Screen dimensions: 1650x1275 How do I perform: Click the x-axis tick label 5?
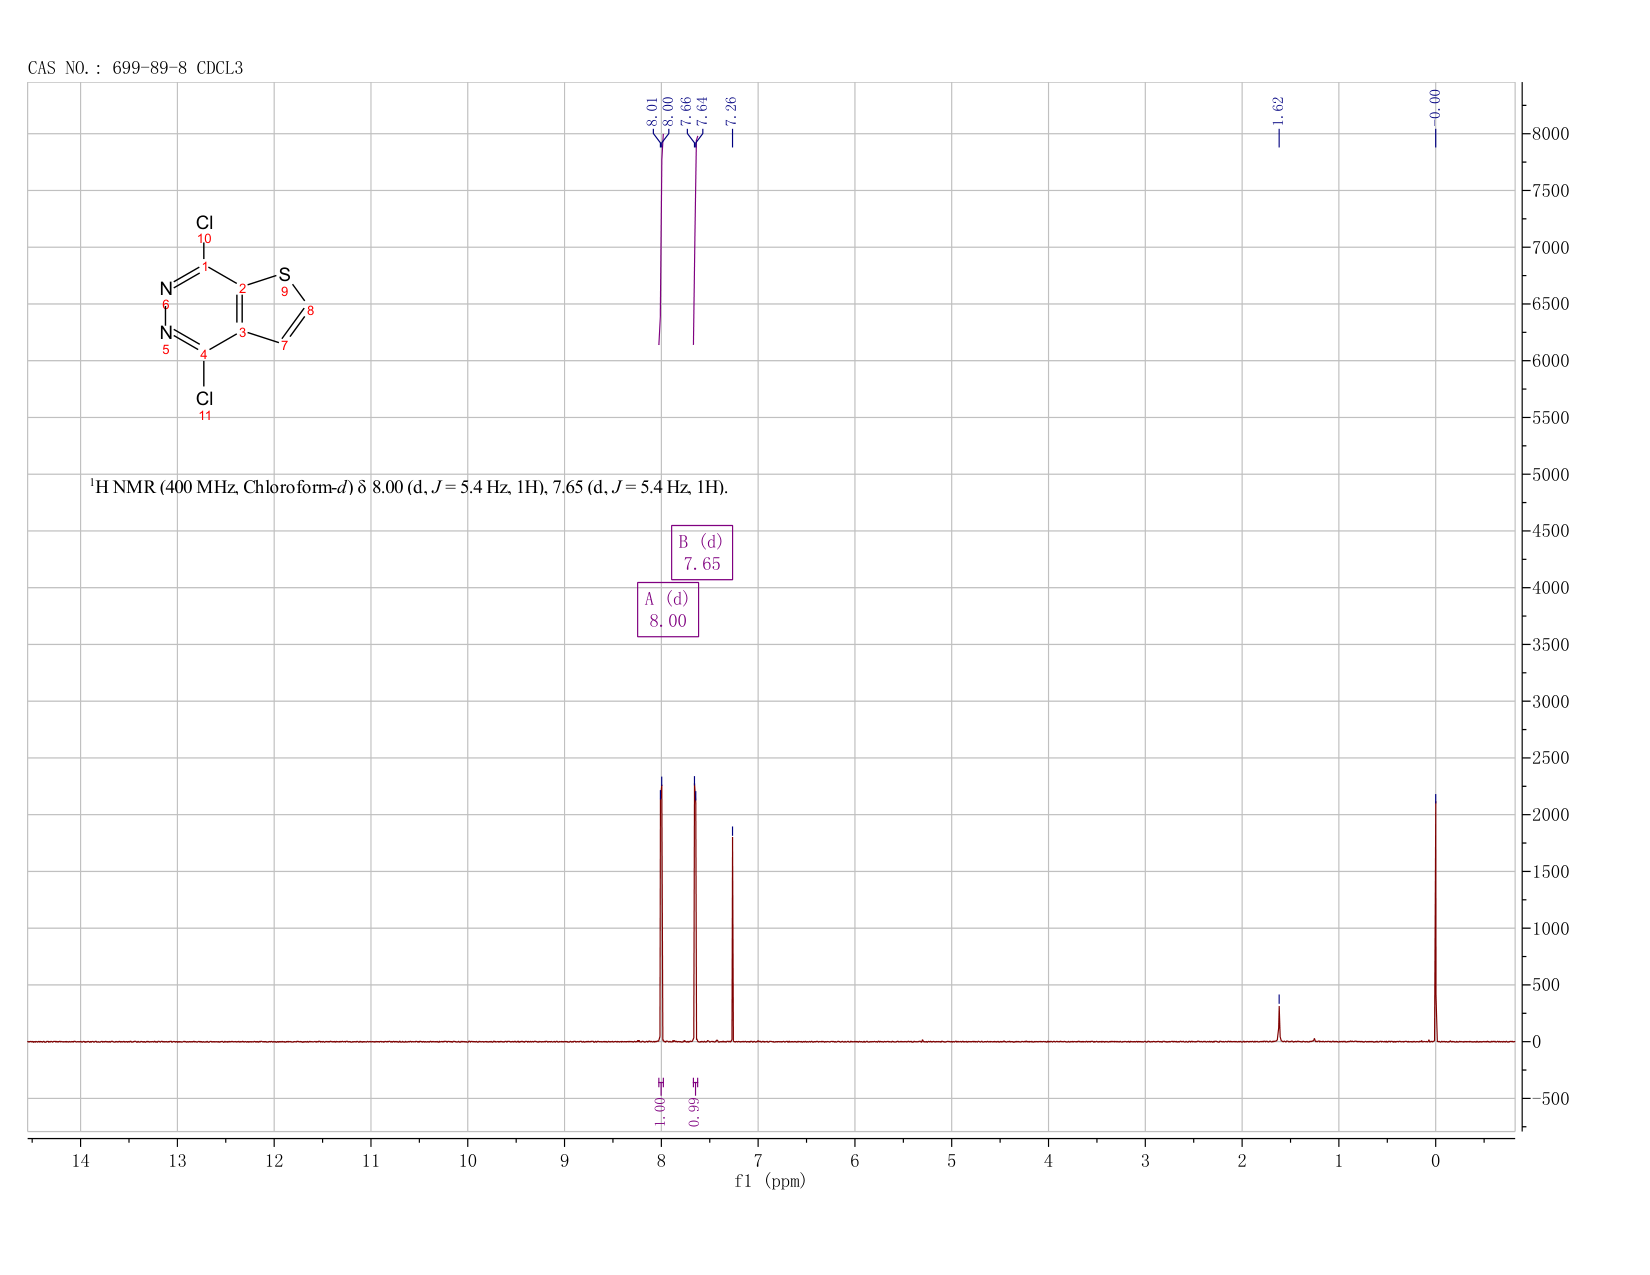951,1161
